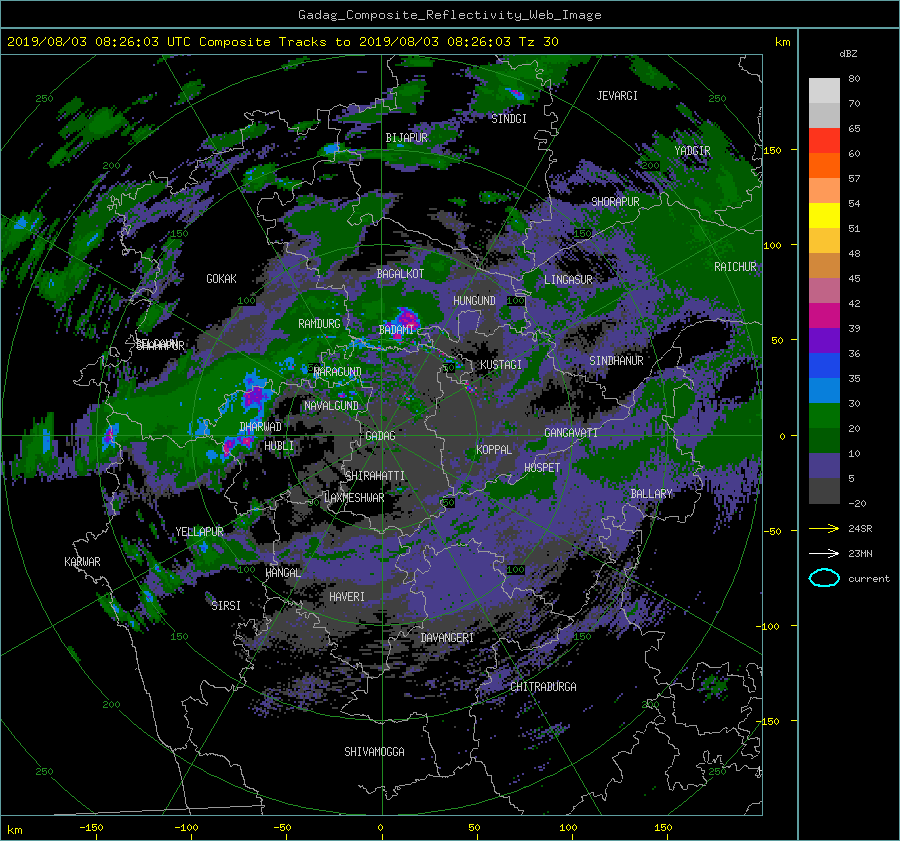Click the JEVARGI city label
Image resolution: width=900 pixels, height=841 pixels.
(617, 96)
